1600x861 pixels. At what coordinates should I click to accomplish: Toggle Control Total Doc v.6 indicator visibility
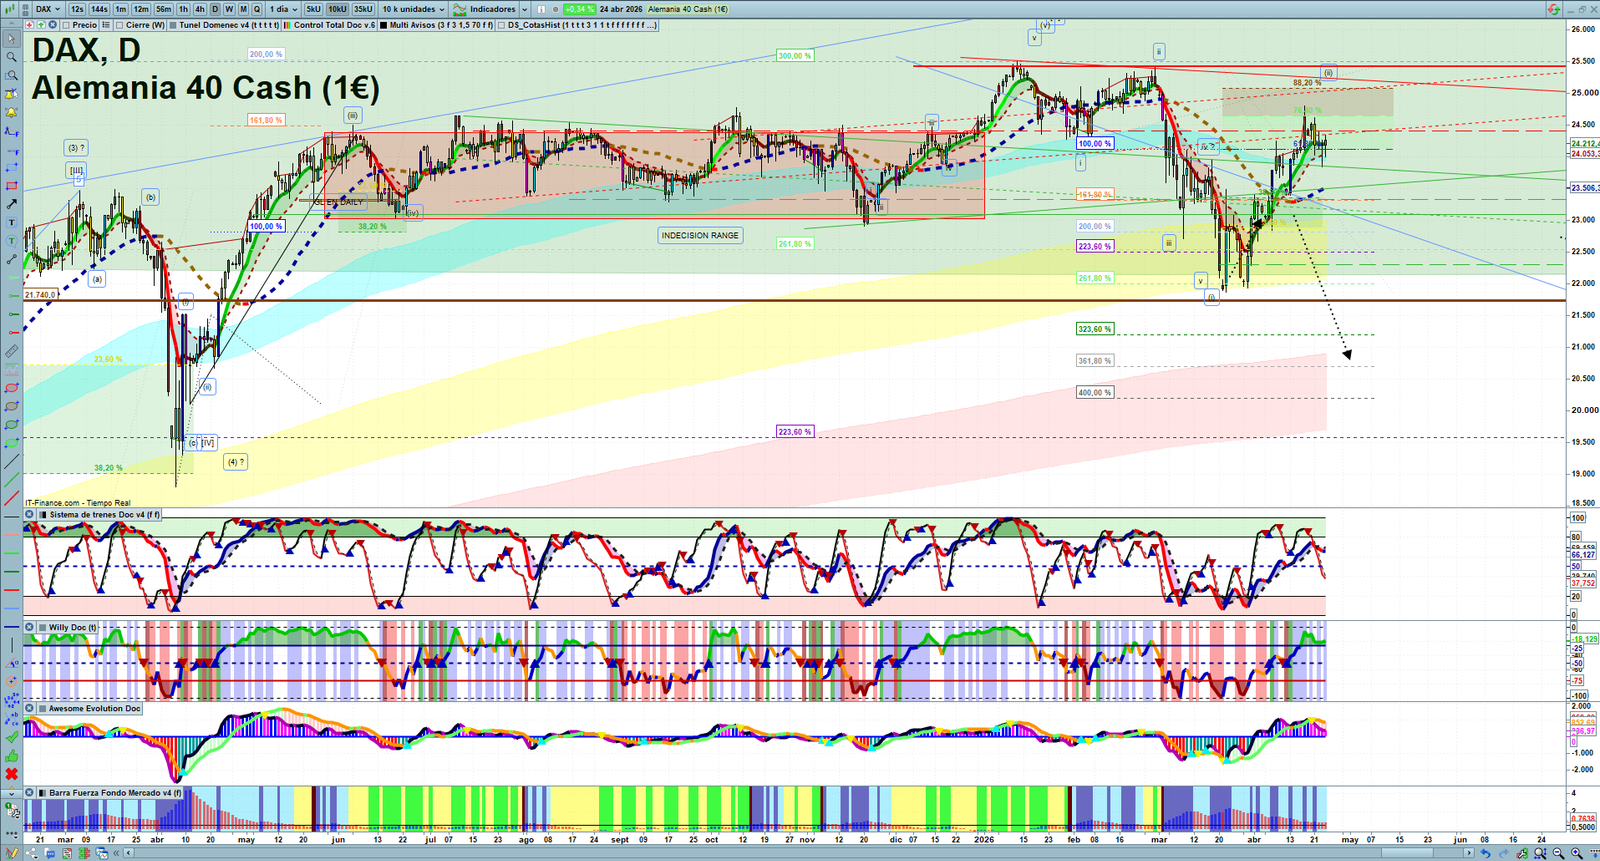287,25
